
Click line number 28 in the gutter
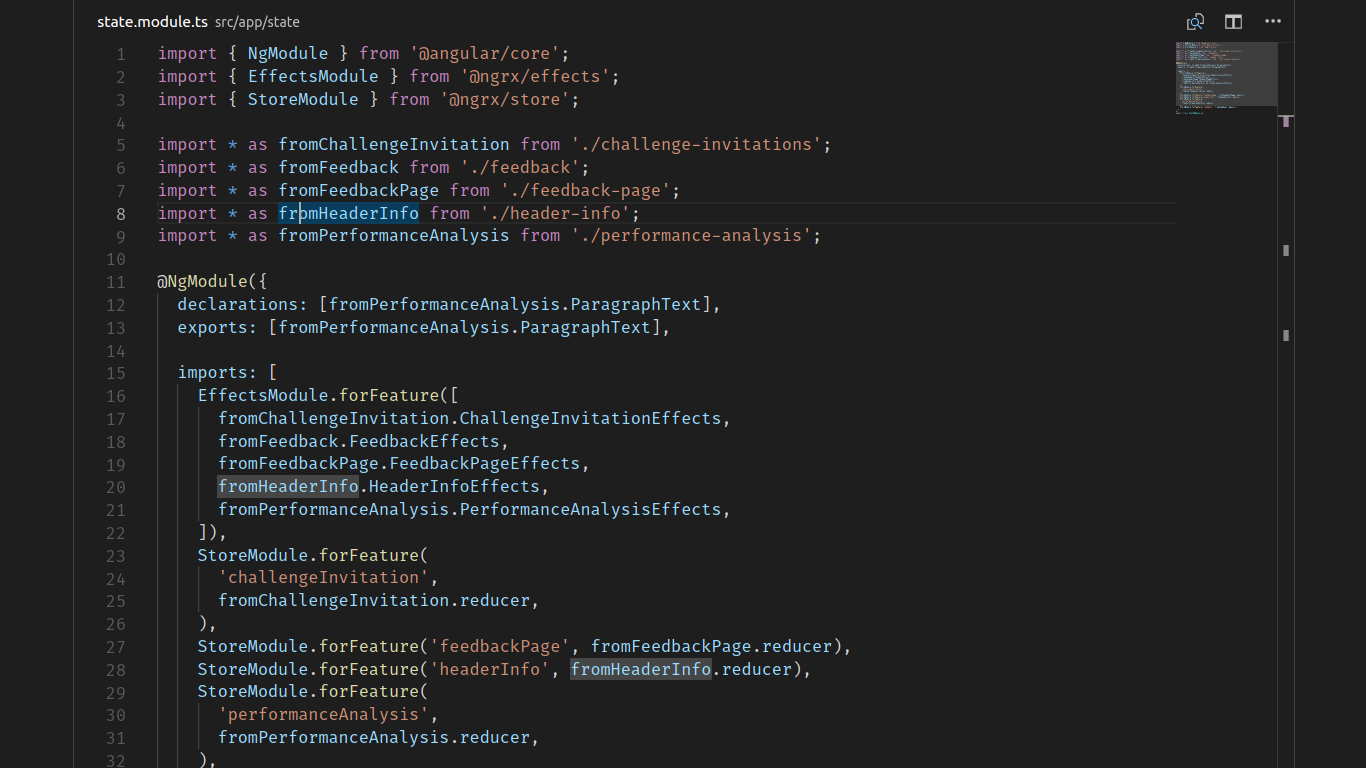pos(116,670)
